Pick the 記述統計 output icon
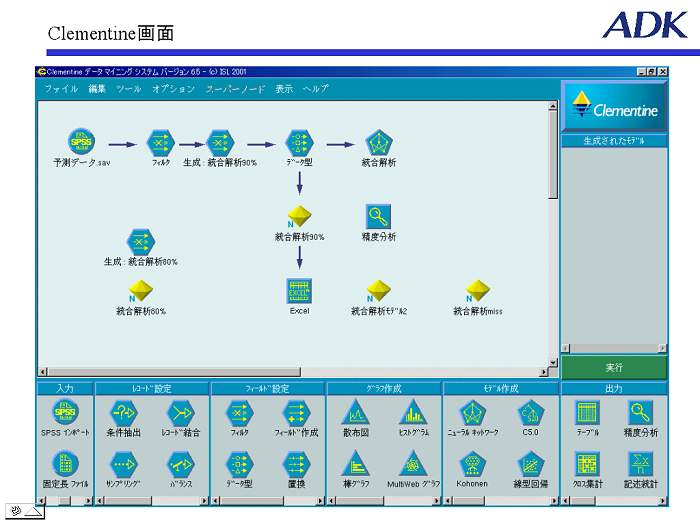The height and width of the screenshot is (525, 700). tap(641, 464)
